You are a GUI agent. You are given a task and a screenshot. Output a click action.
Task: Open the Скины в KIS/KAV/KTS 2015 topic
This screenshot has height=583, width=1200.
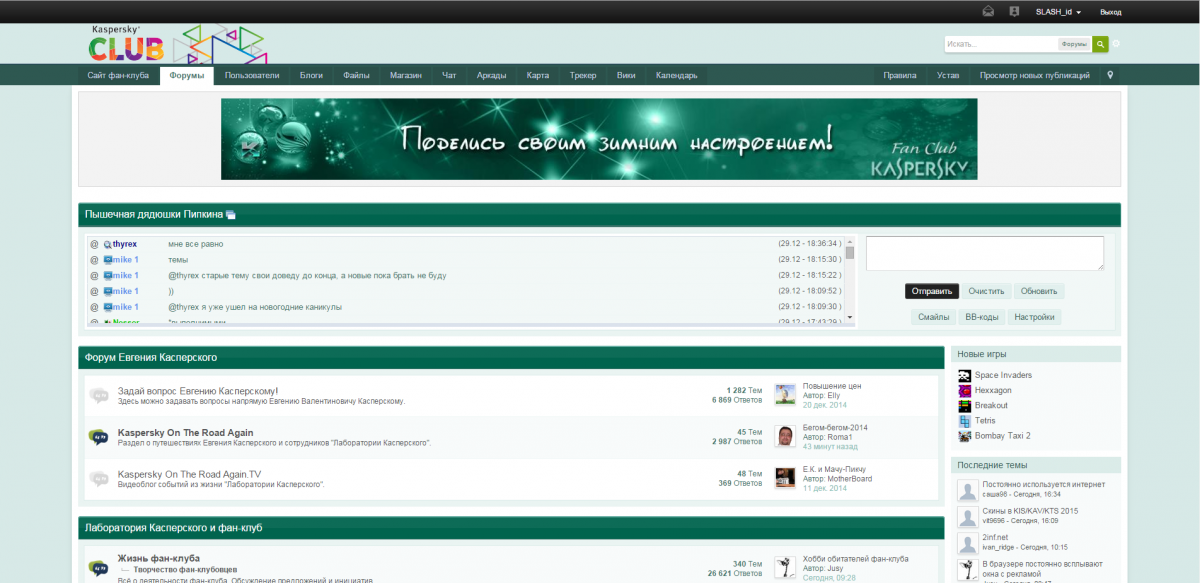click(1030, 511)
